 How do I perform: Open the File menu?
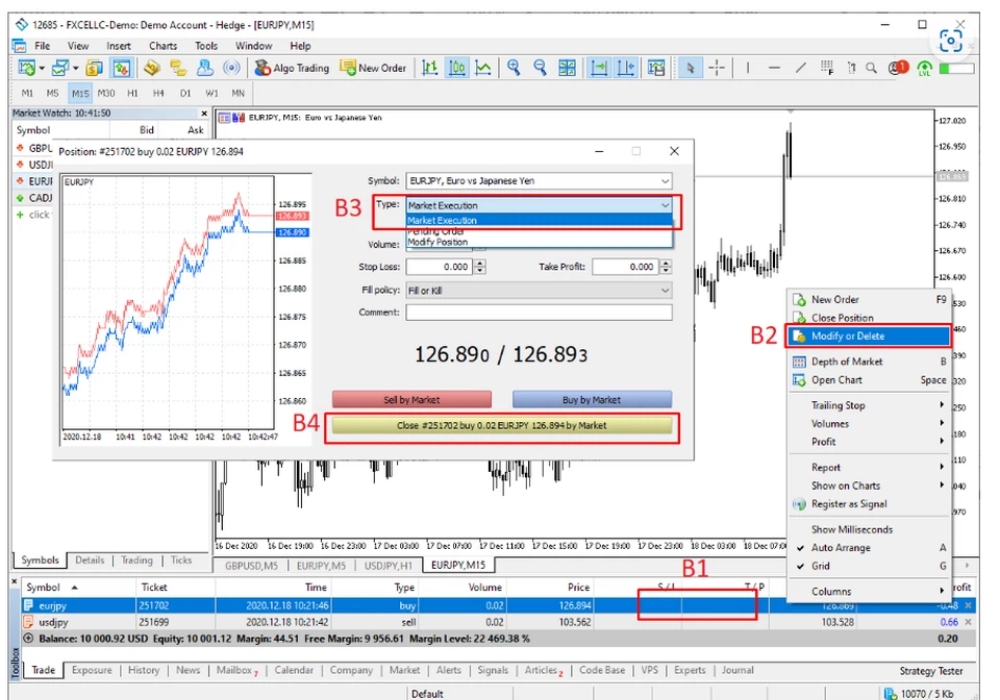pos(42,46)
